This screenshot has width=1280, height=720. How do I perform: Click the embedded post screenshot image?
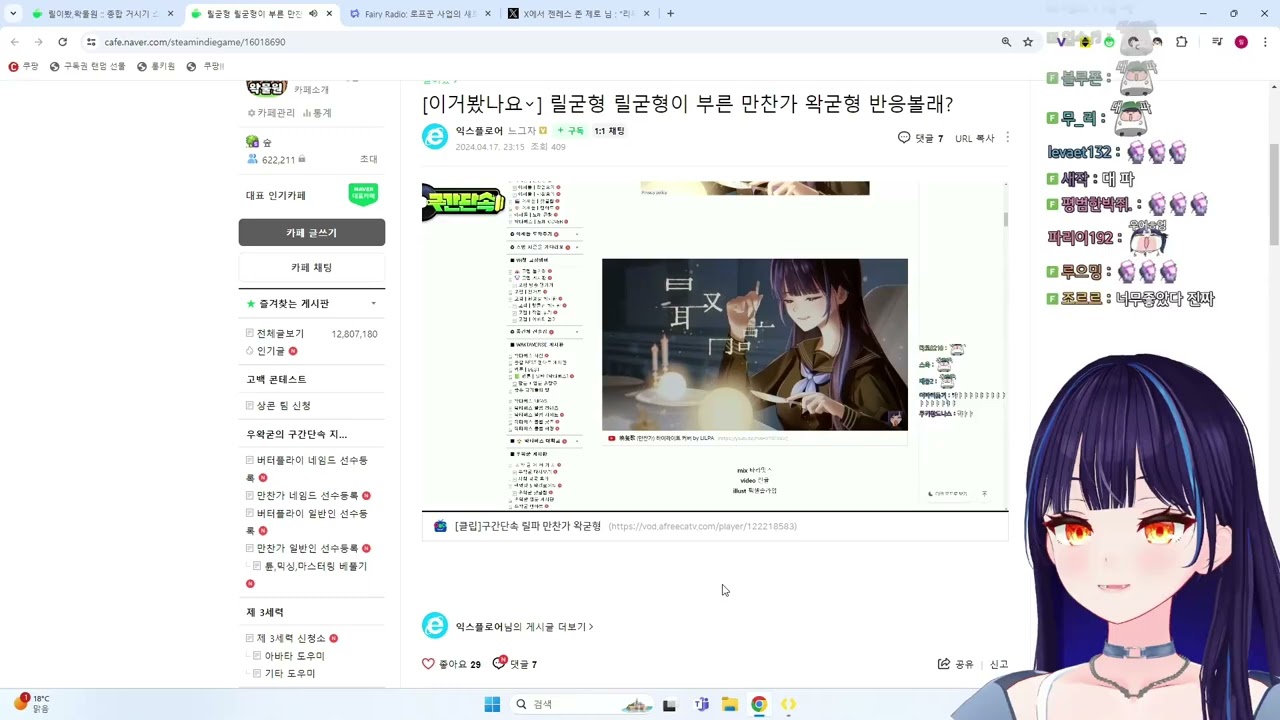(714, 345)
